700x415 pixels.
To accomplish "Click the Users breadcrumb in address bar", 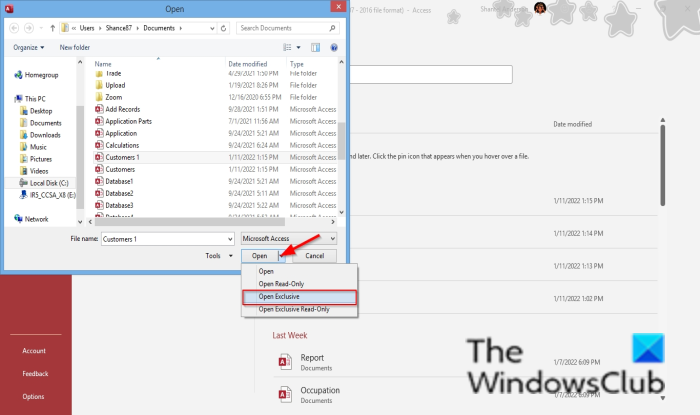I will point(87,28).
